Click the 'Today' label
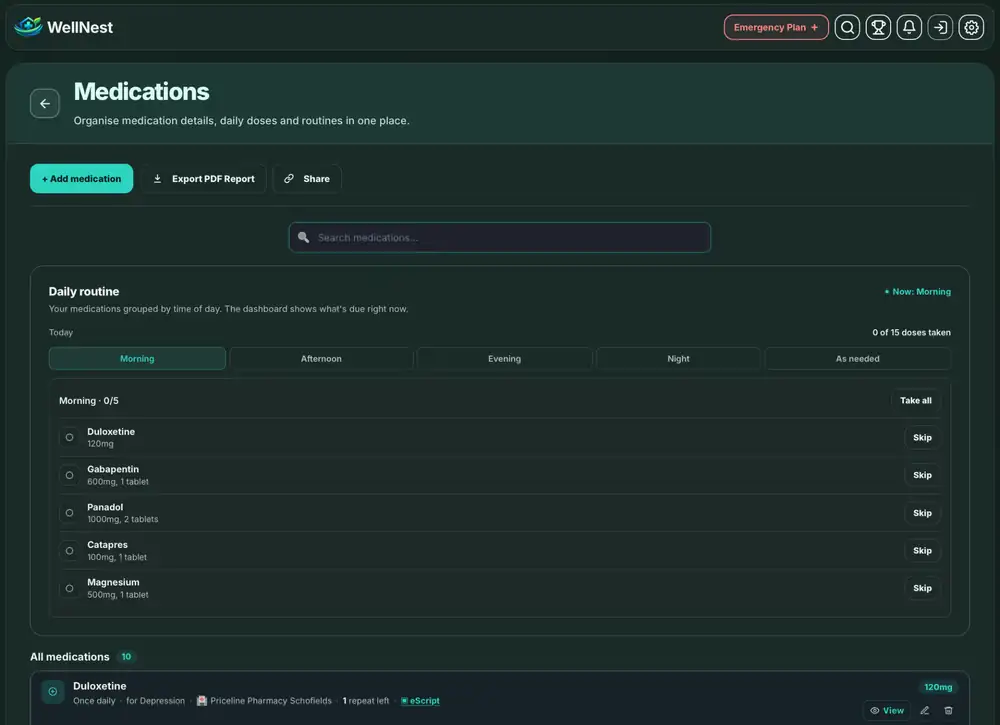1000x725 pixels. [x=61, y=332]
